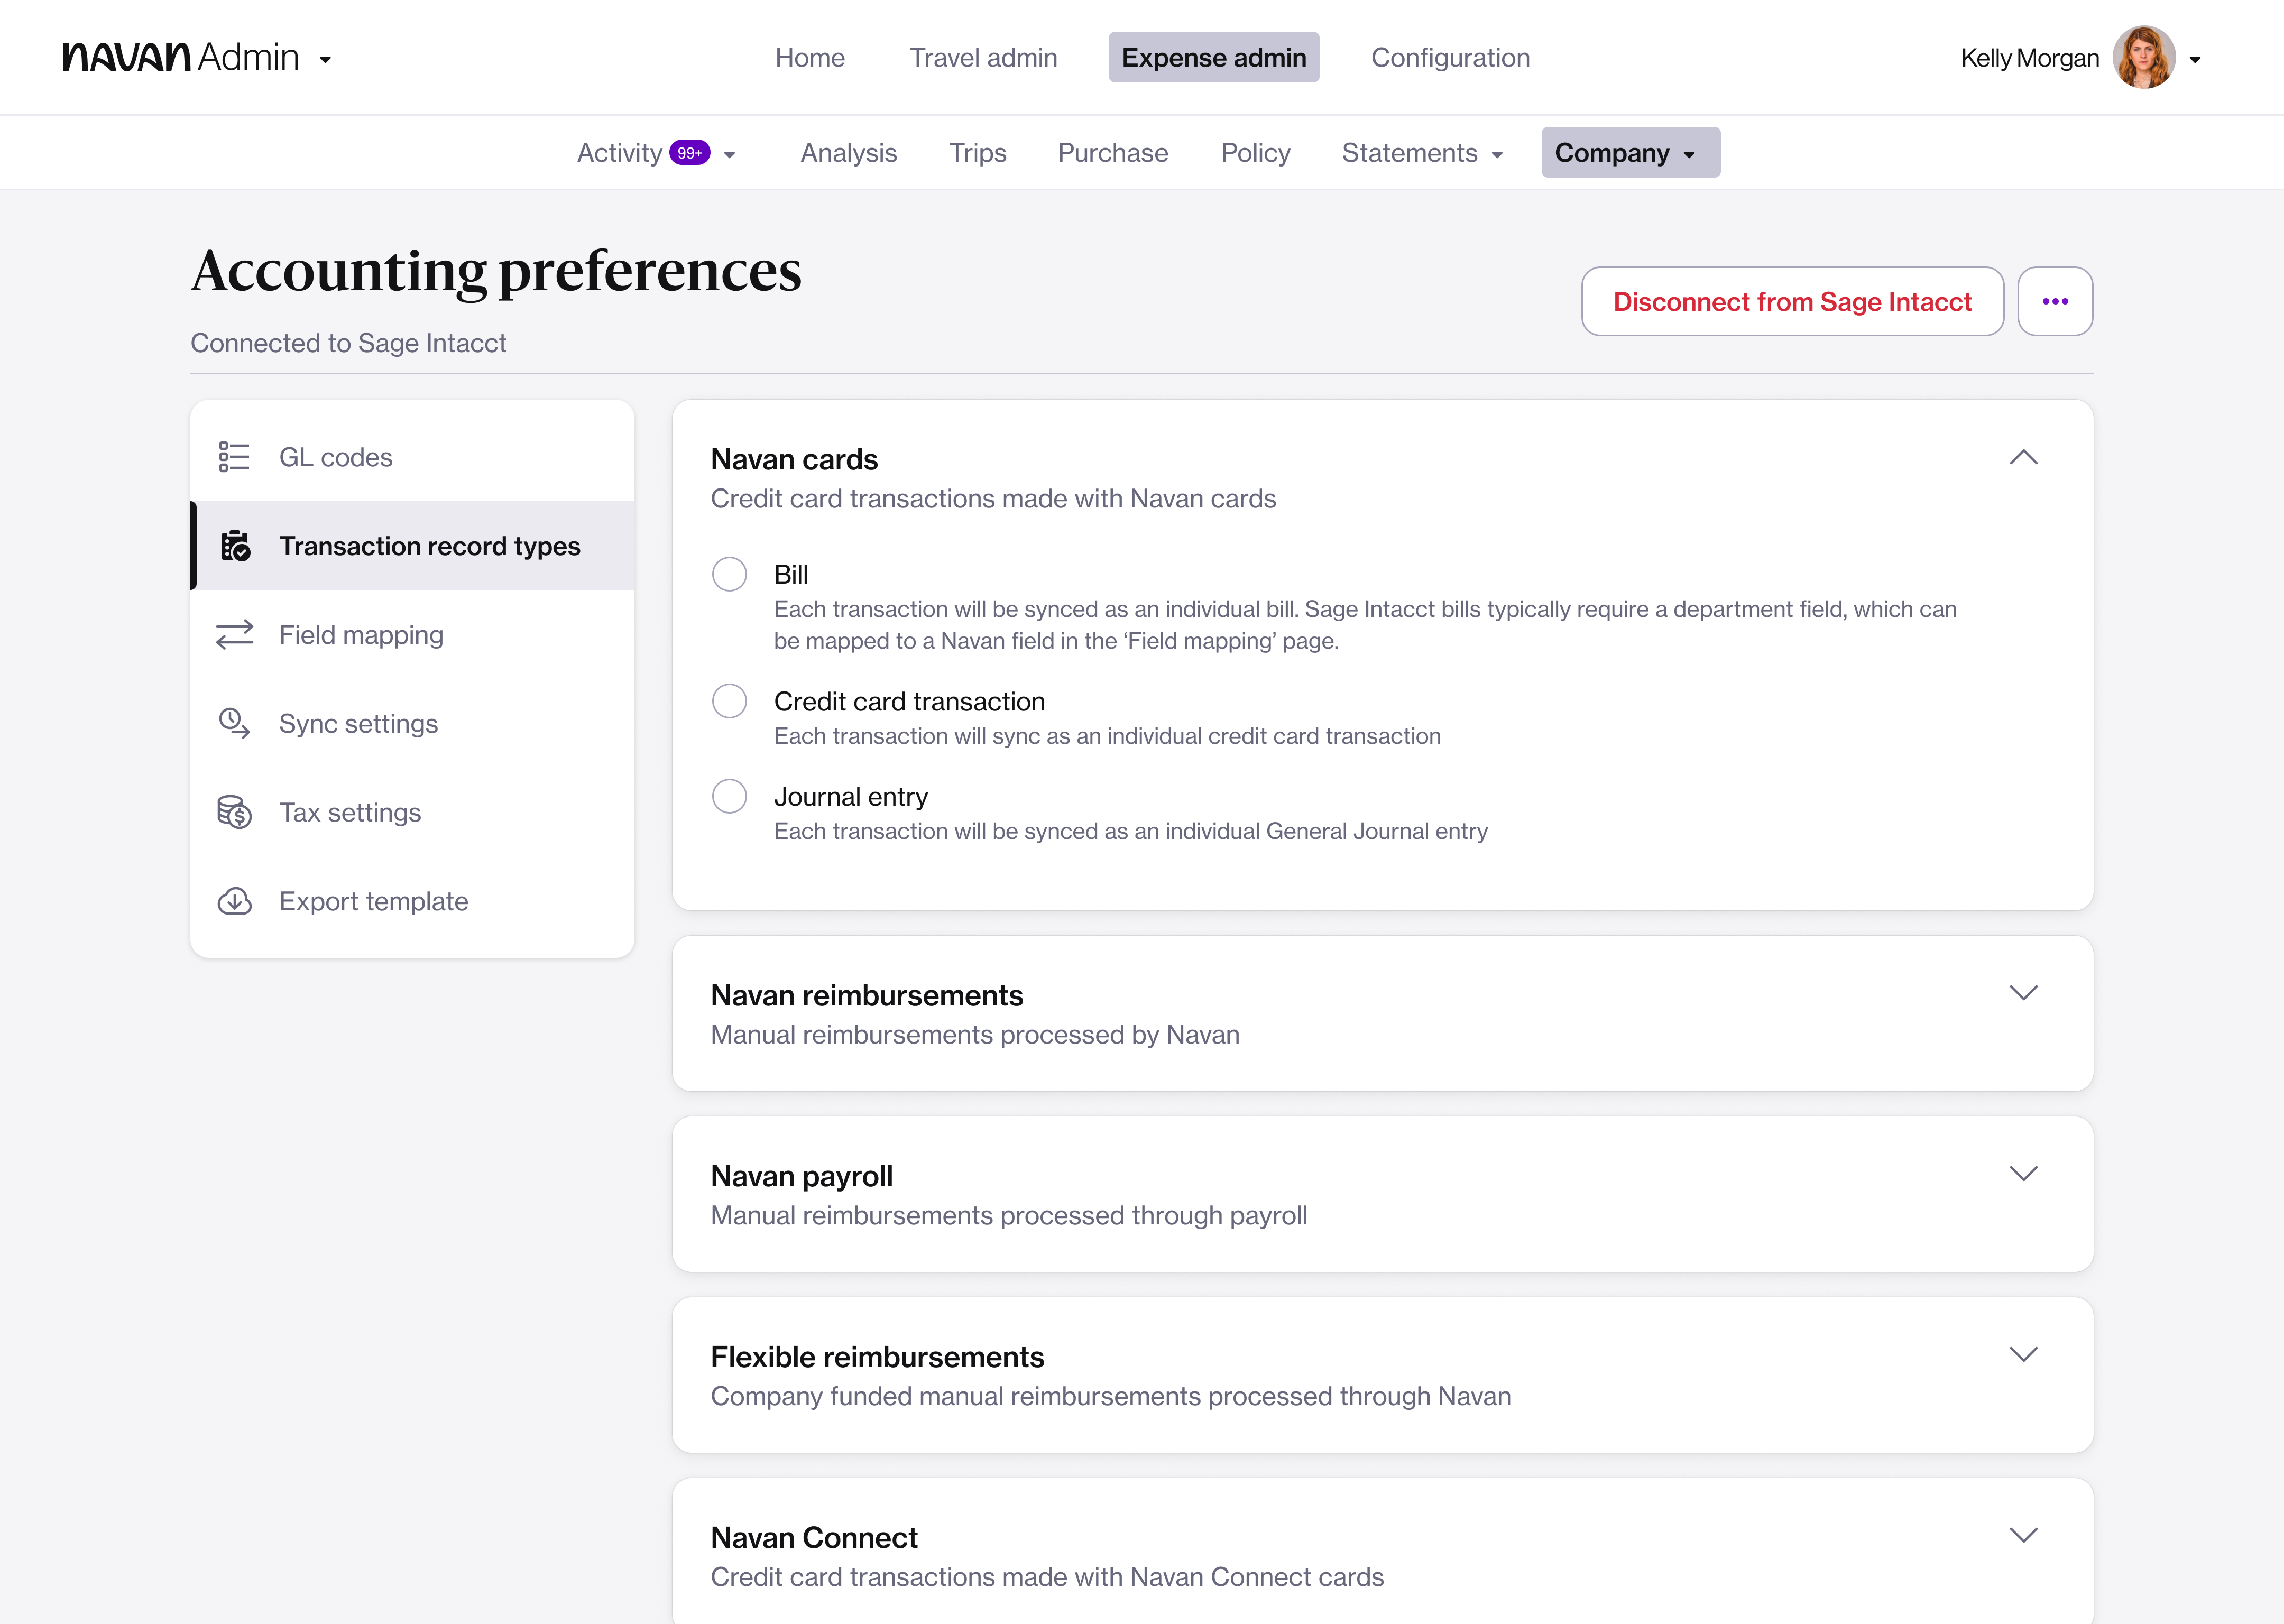The width and height of the screenshot is (2284, 1624).
Task: Expand the Navan payroll section
Action: pyautogui.click(x=2023, y=1174)
